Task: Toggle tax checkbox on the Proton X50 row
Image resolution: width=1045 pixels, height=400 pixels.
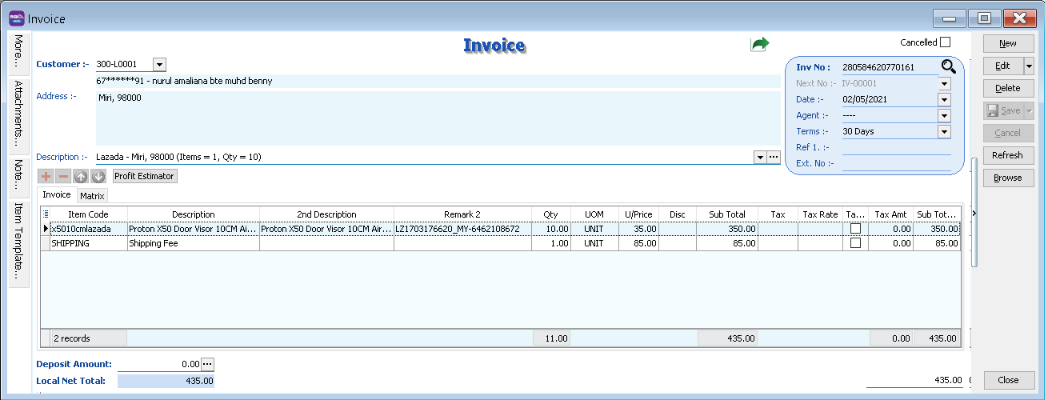Action: [x=854, y=229]
